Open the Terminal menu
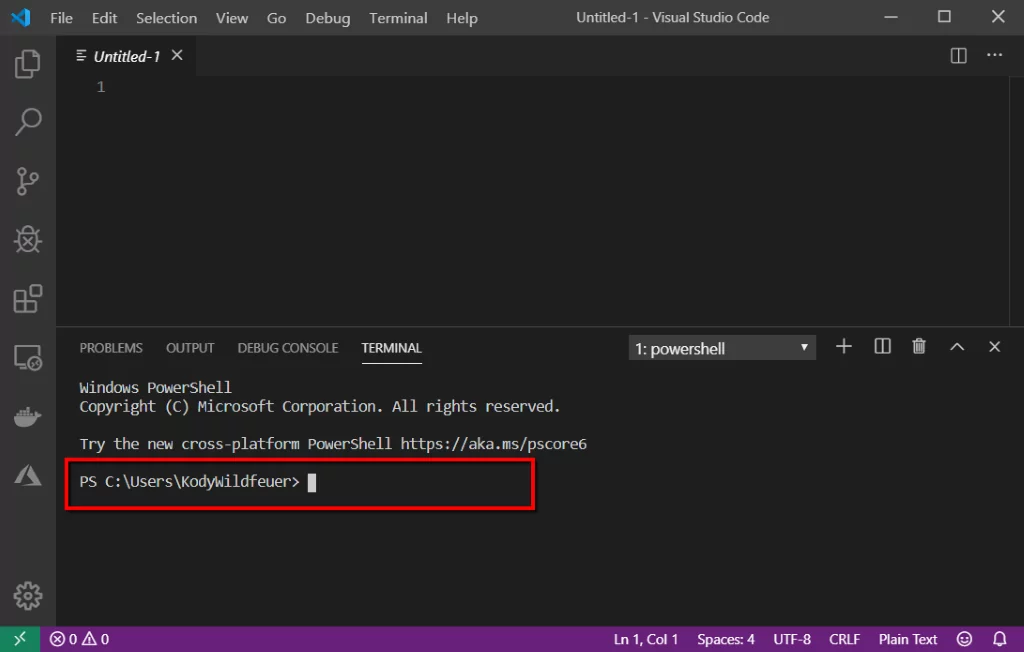This screenshot has width=1024, height=652. [398, 18]
